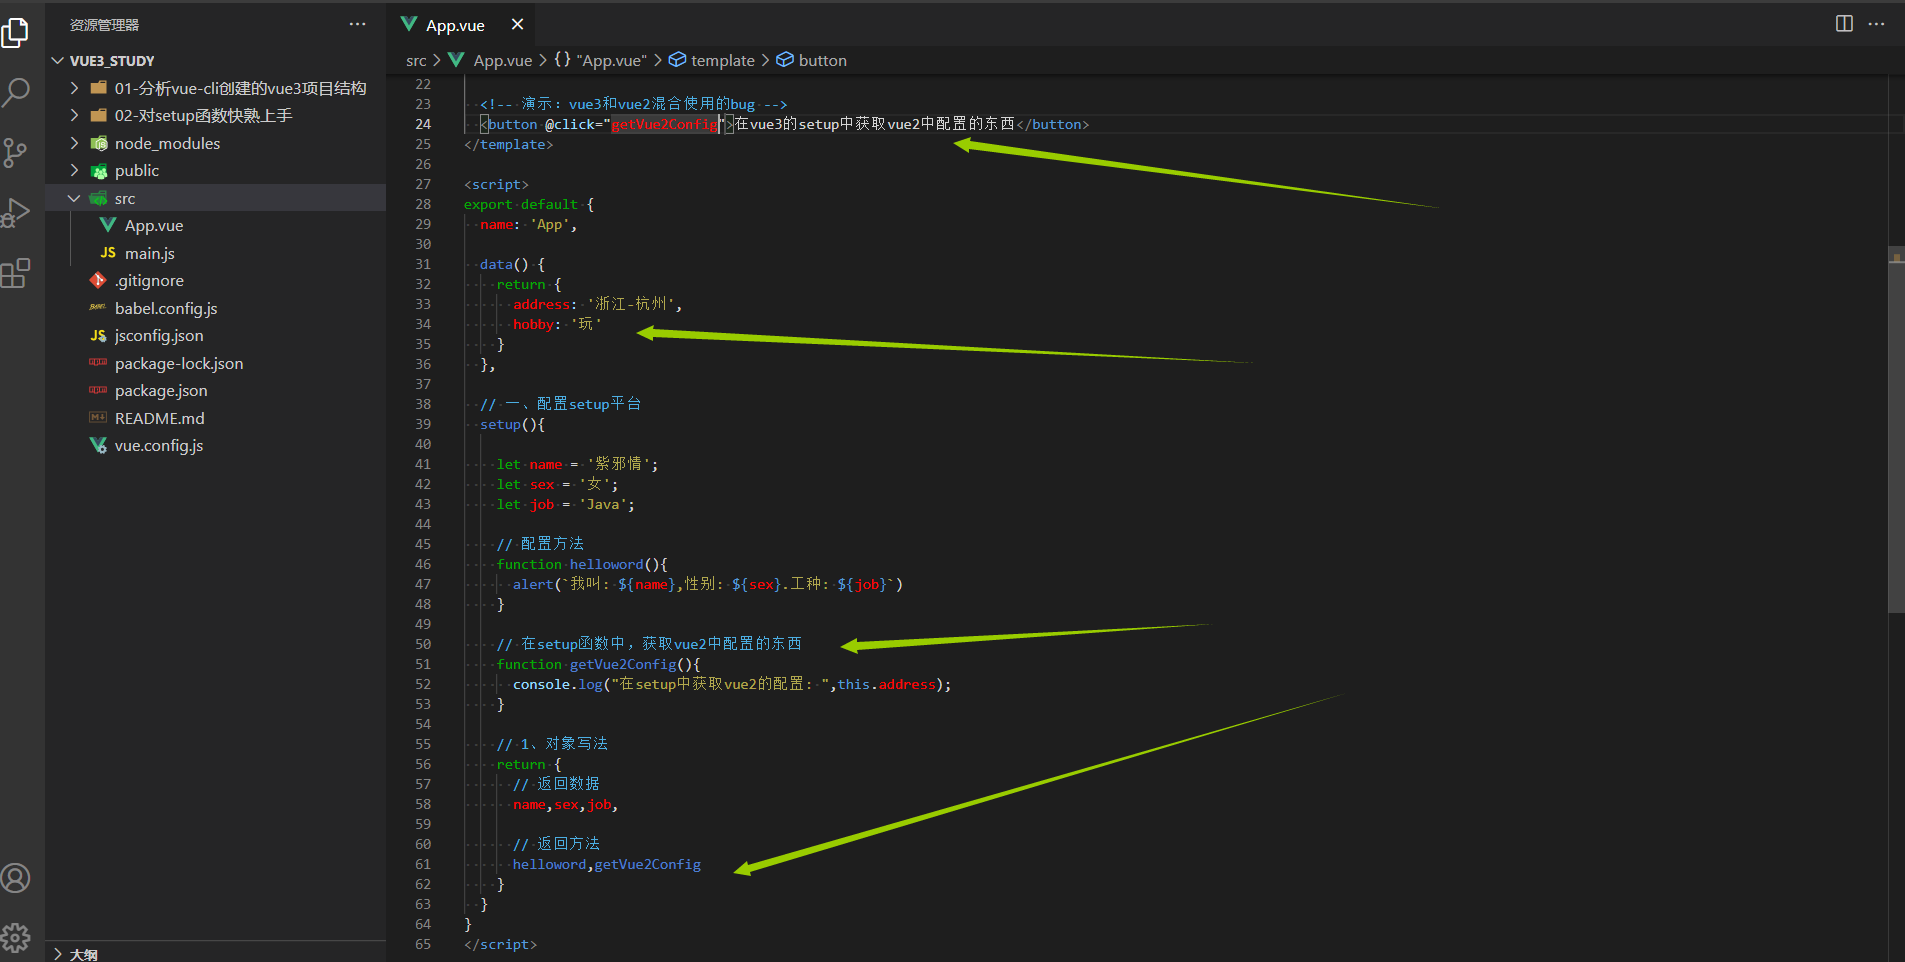Open the explorer panel more actions menu
This screenshot has width=1905, height=962.
[x=357, y=24]
